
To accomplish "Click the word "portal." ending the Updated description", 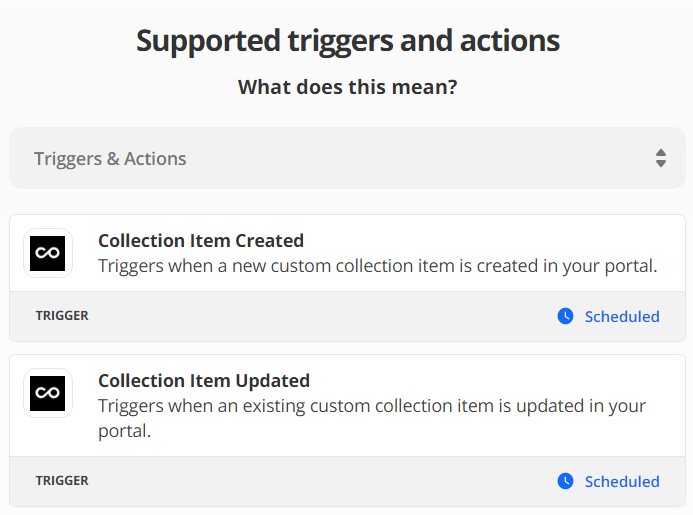I will coord(123,431).
